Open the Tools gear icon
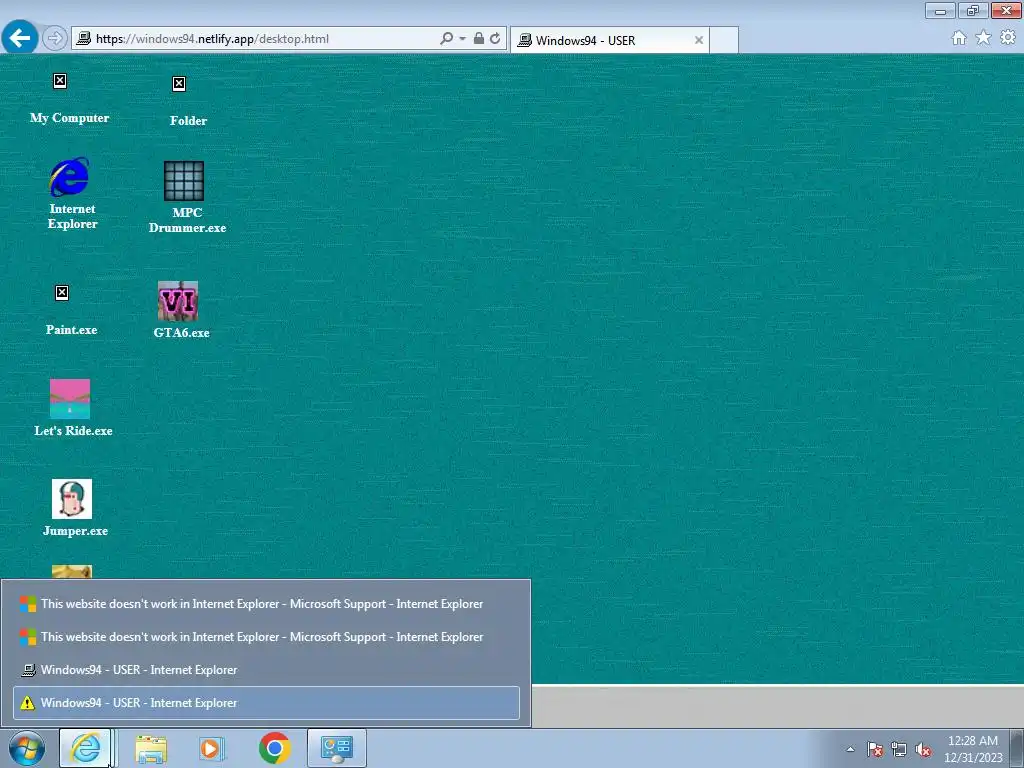Image resolution: width=1024 pixels, height=768 pixels. [1008, 38]
